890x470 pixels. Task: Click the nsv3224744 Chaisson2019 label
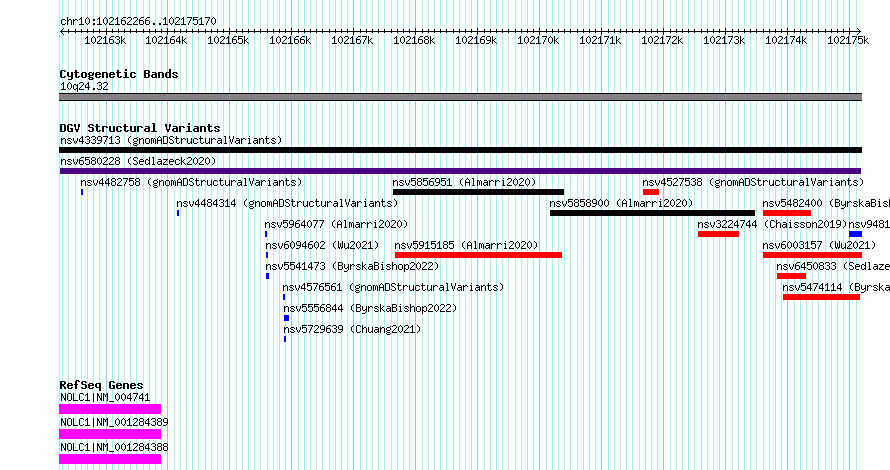(x=773, y=224)
